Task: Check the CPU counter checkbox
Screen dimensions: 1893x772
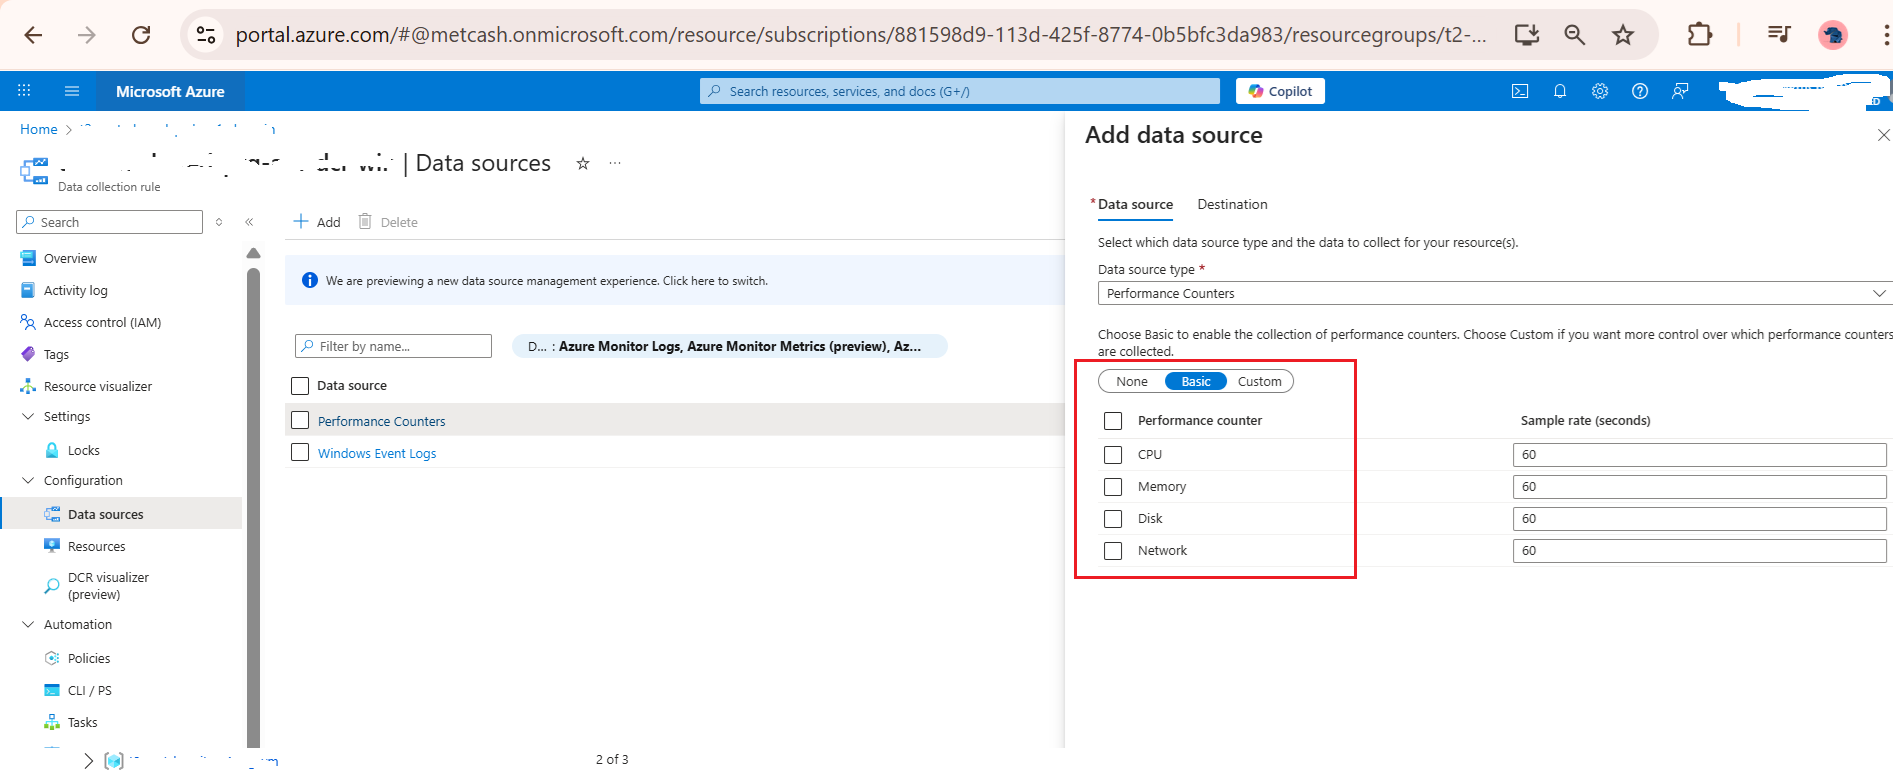Action: pos(1113,455)
